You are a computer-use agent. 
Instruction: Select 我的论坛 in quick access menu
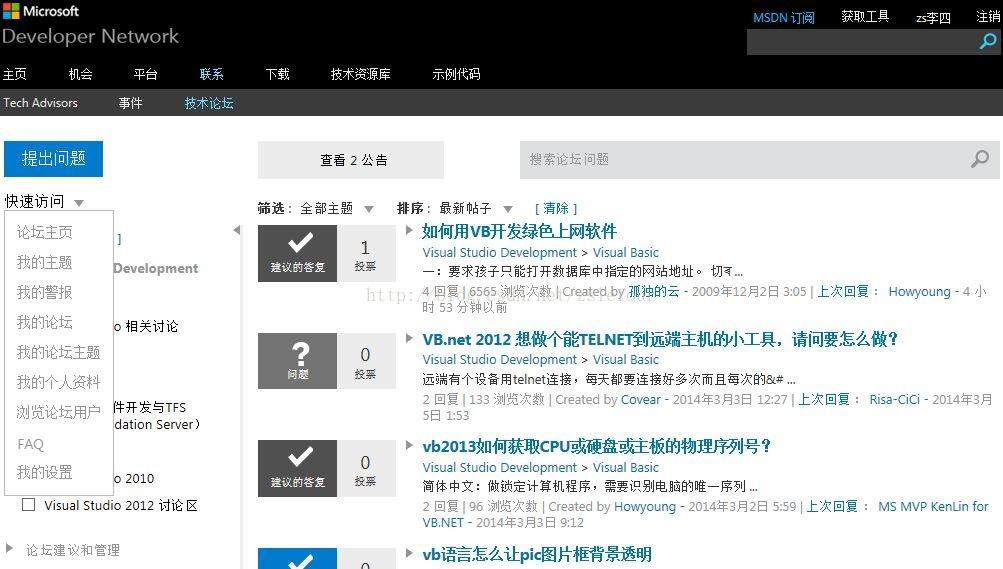[x=45, y=322]
